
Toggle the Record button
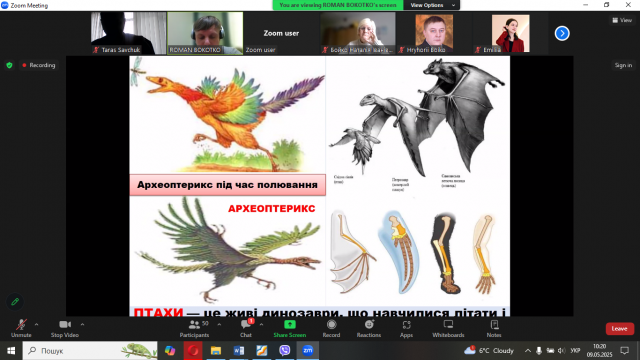(331, 329)
